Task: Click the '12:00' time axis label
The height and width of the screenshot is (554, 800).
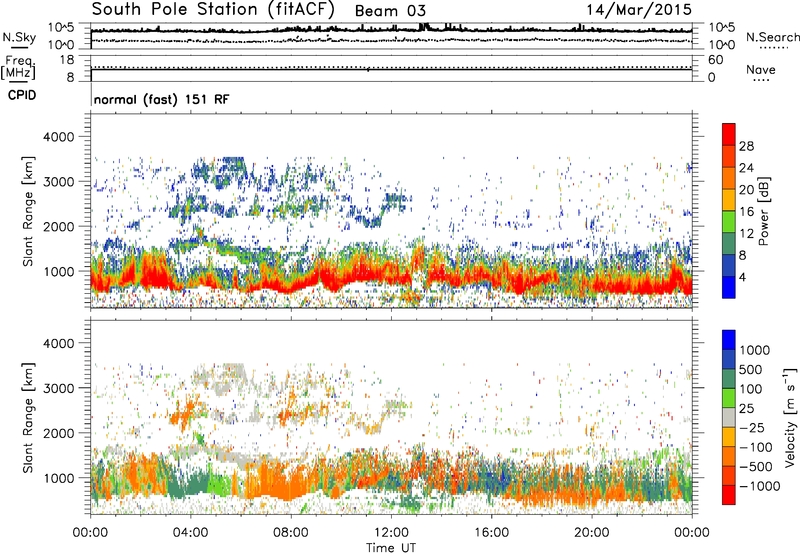Action: click(391, 533)
